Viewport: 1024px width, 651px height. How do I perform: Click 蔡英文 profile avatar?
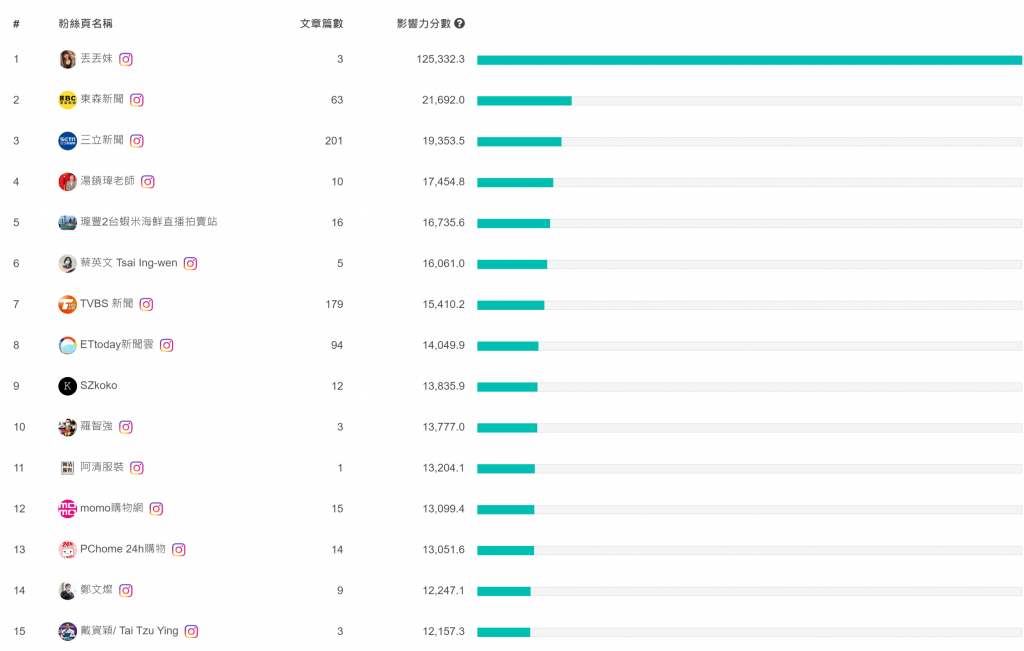point(67,264)
